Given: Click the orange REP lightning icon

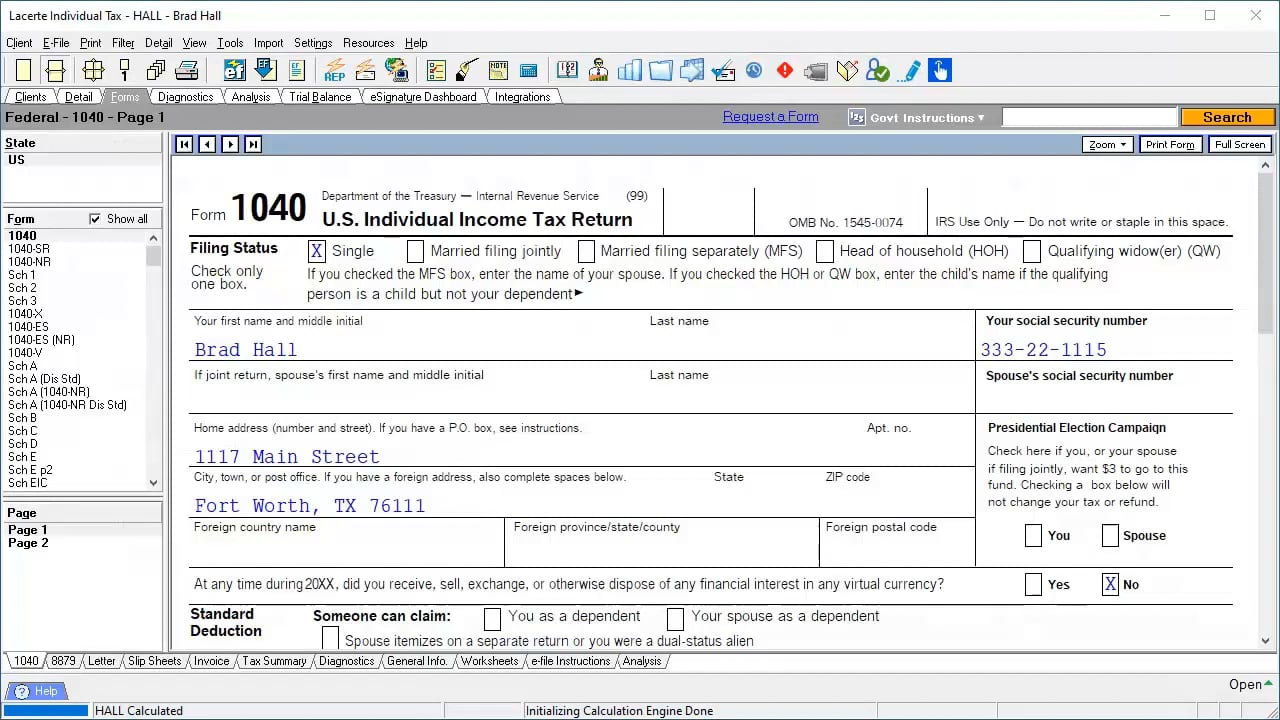Looking at the screenshot, I should 335,70.
